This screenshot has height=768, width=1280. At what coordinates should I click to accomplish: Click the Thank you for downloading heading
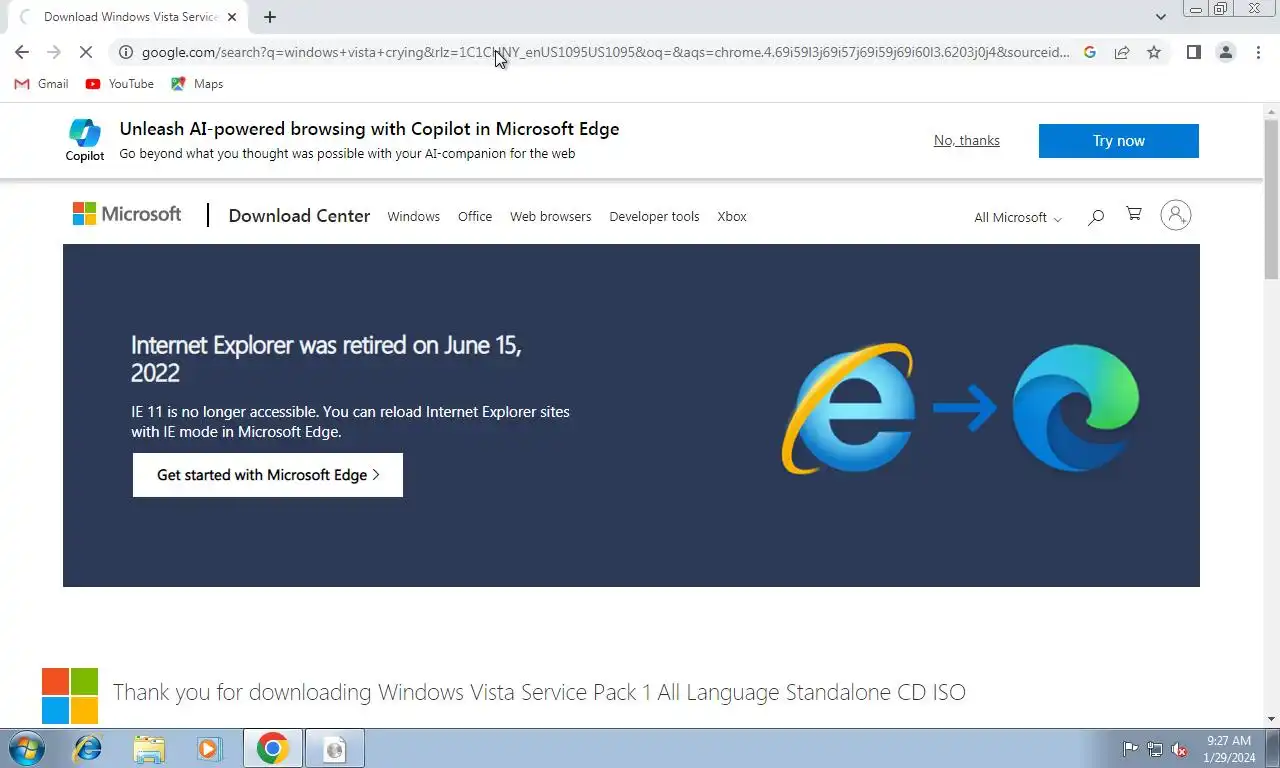(539, 692)
